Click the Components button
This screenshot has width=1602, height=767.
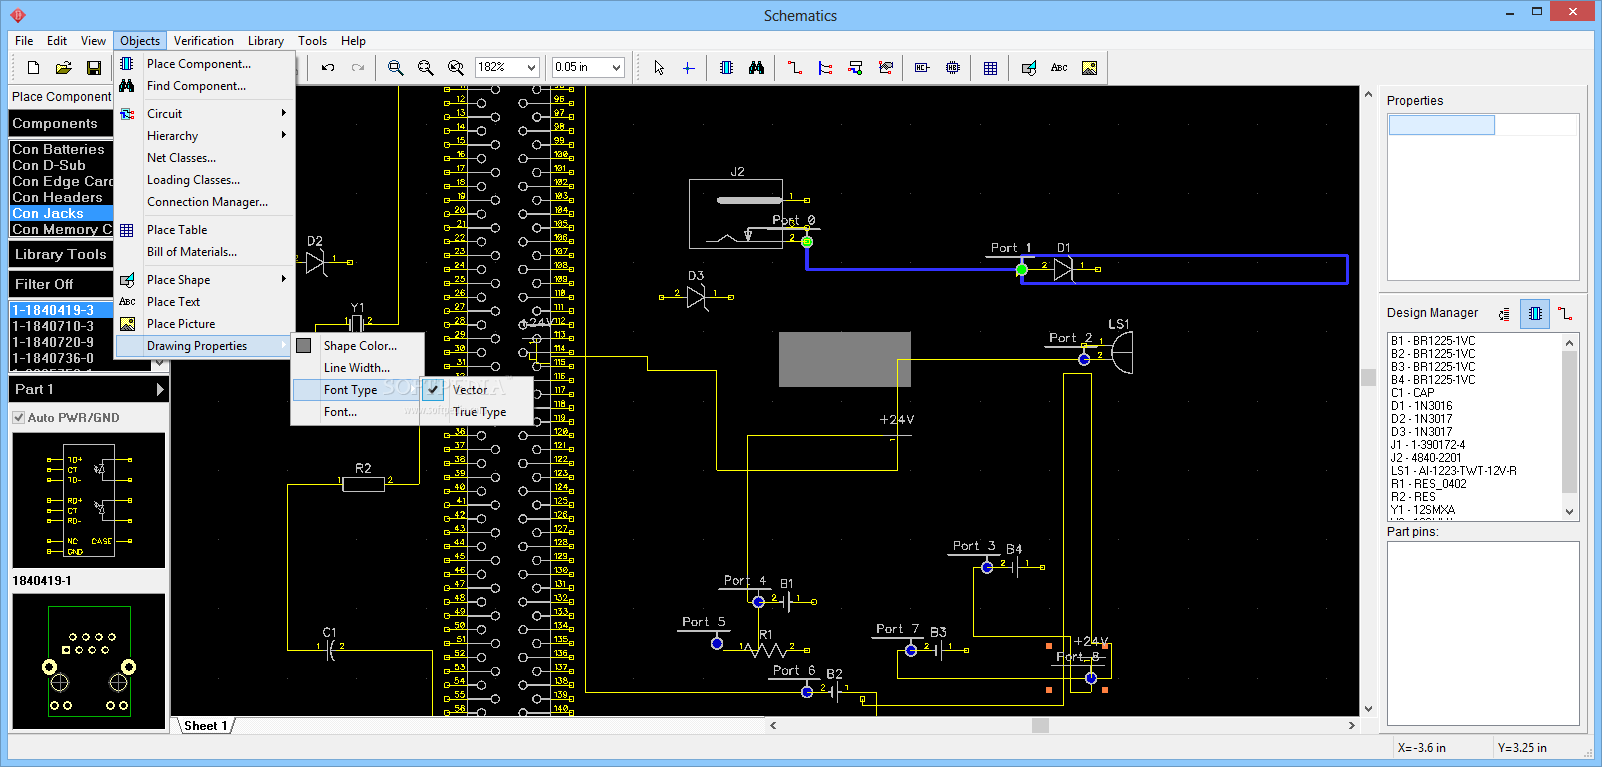click(61, 123)
